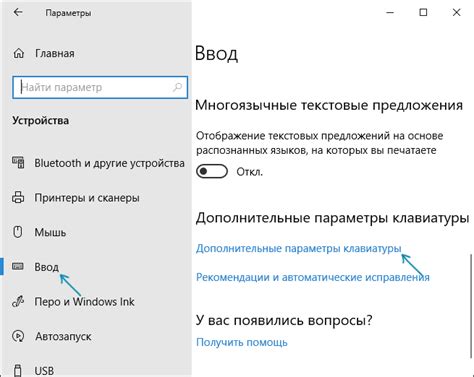Click the back arrow in the Settings header
The image size is (474, 377).
pos(18,12)
